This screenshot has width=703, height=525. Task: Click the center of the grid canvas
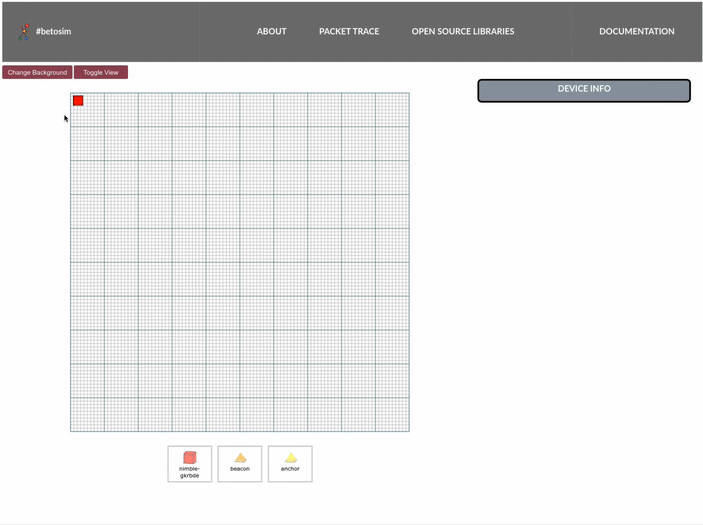click(x=240, y=262)
